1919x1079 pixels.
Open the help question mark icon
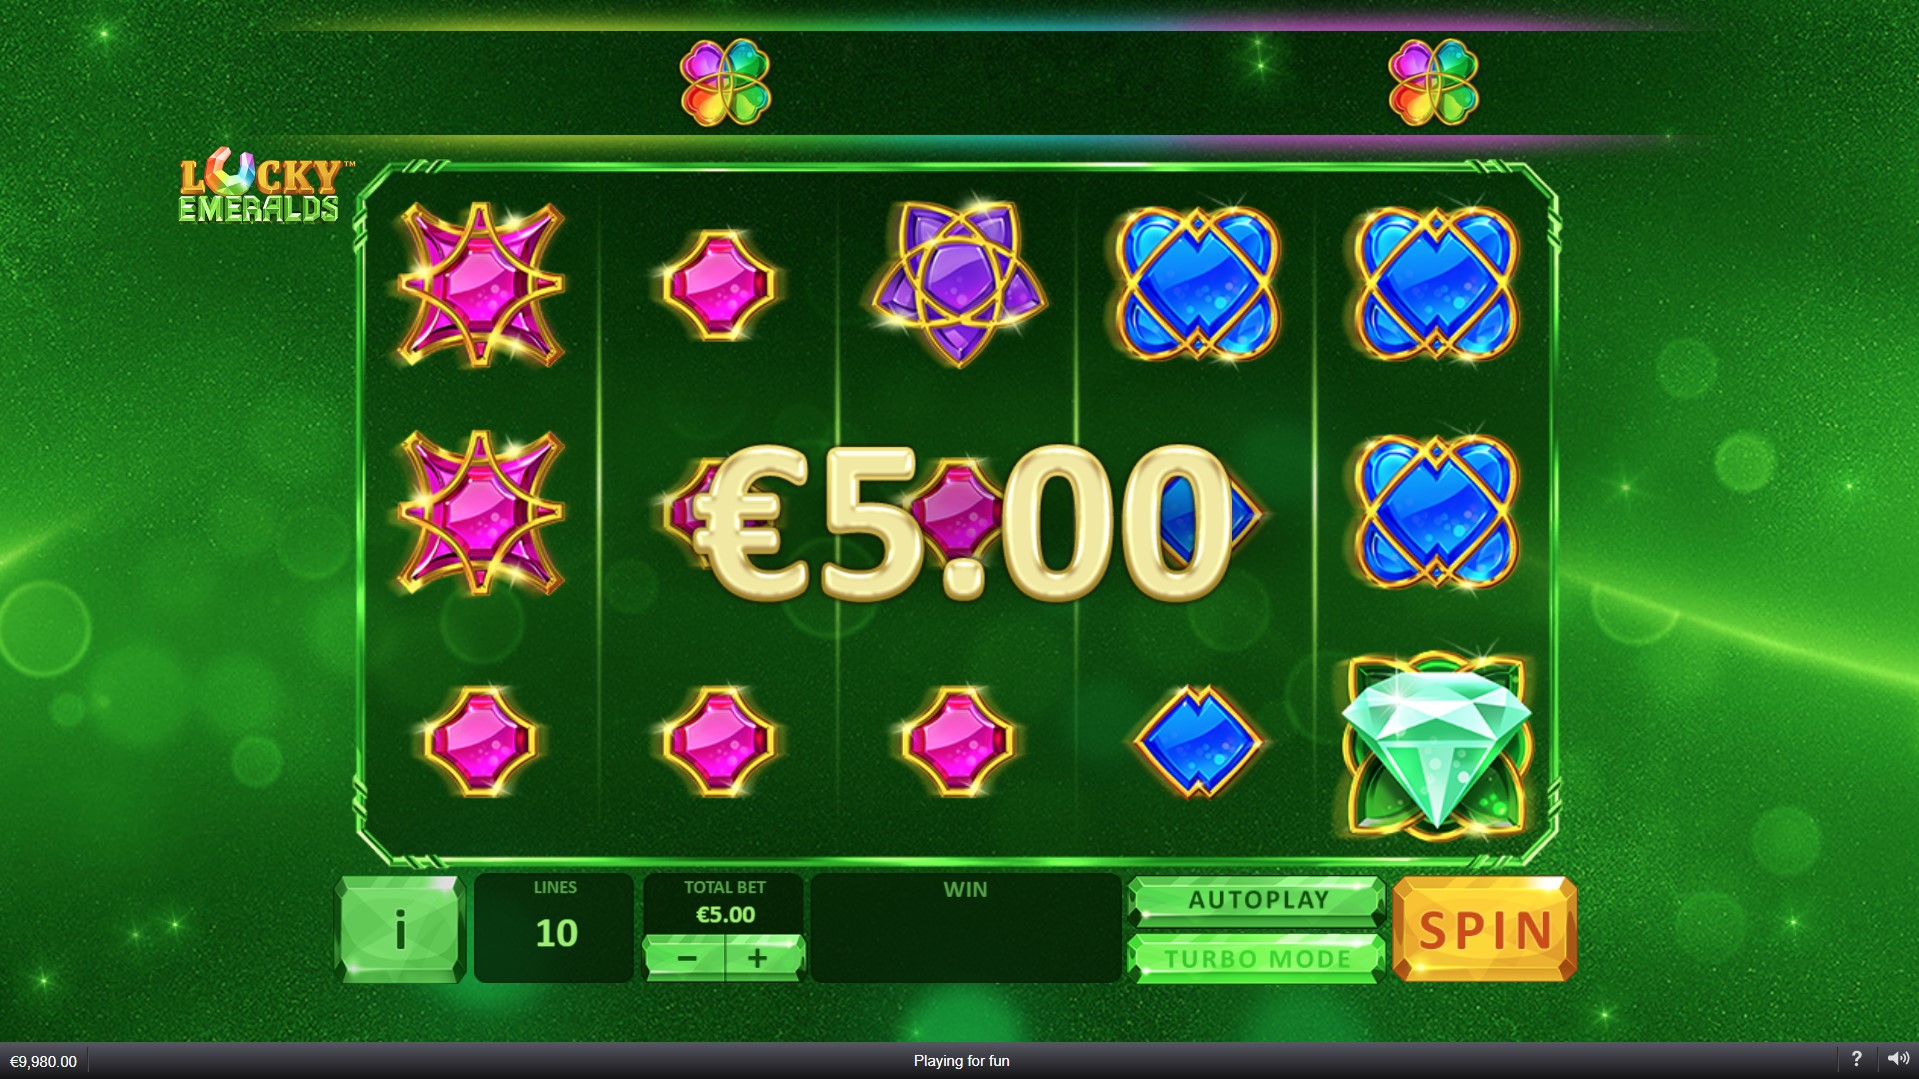click(1856, 1059)
